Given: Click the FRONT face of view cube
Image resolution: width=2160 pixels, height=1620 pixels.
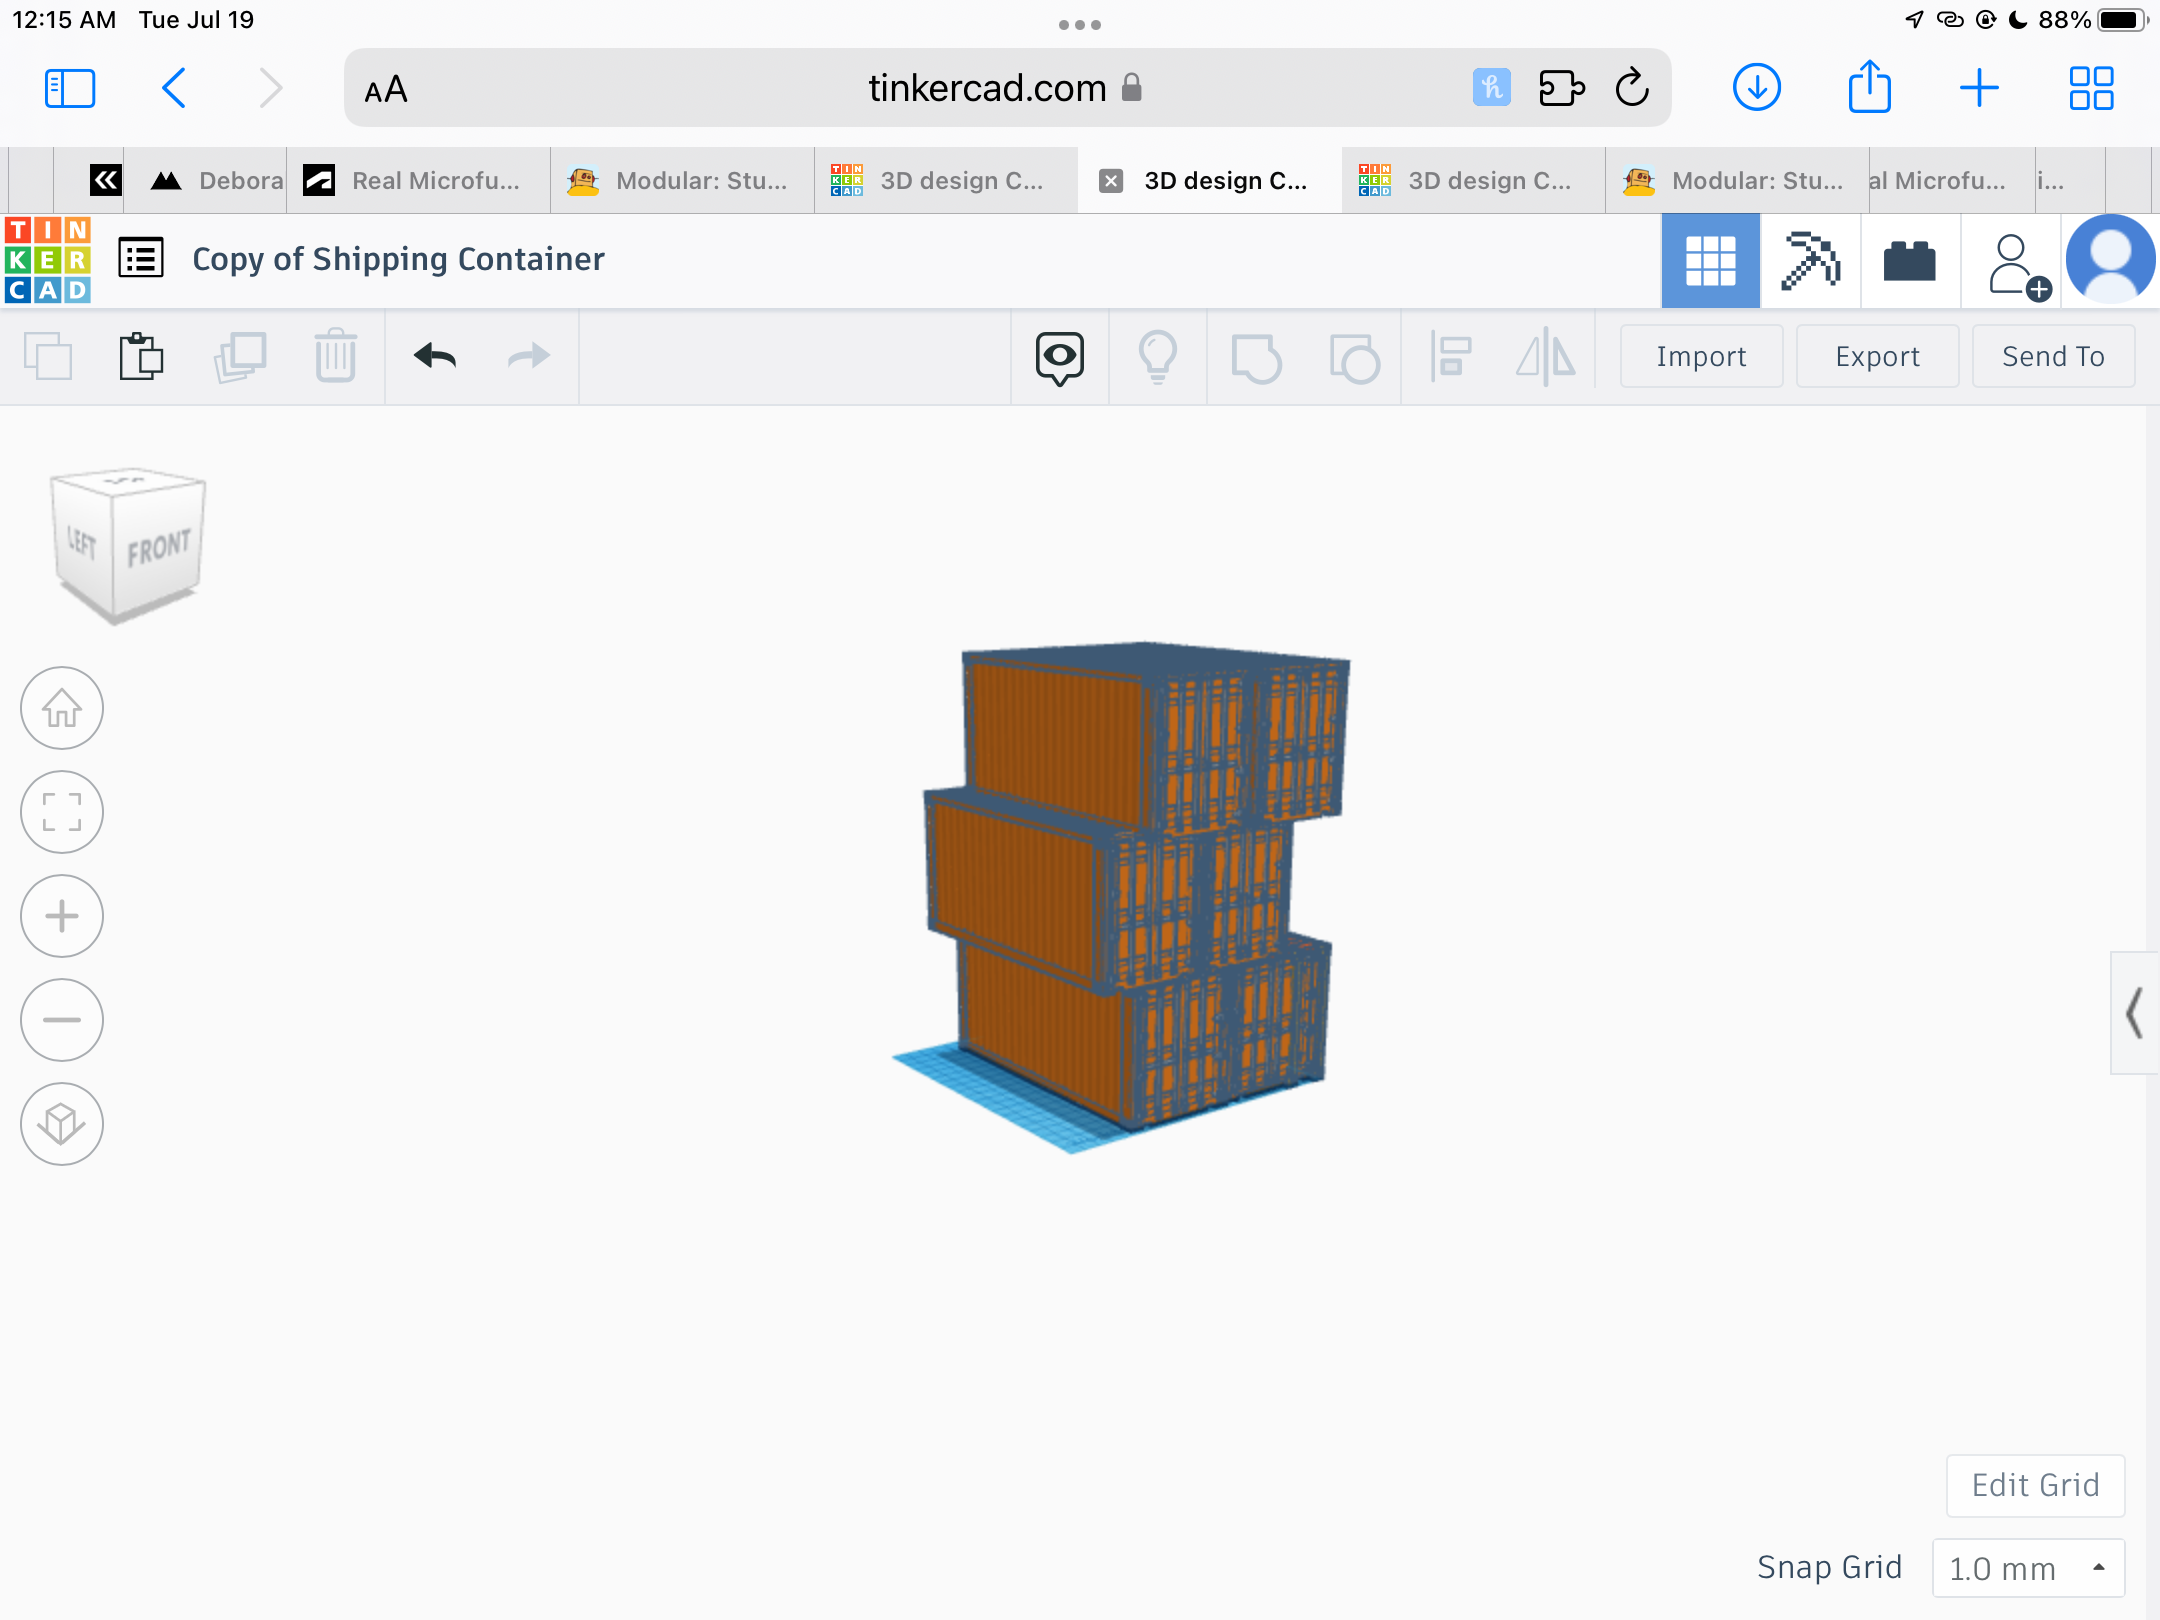Looking at the screenshot, I should [158, 548].
